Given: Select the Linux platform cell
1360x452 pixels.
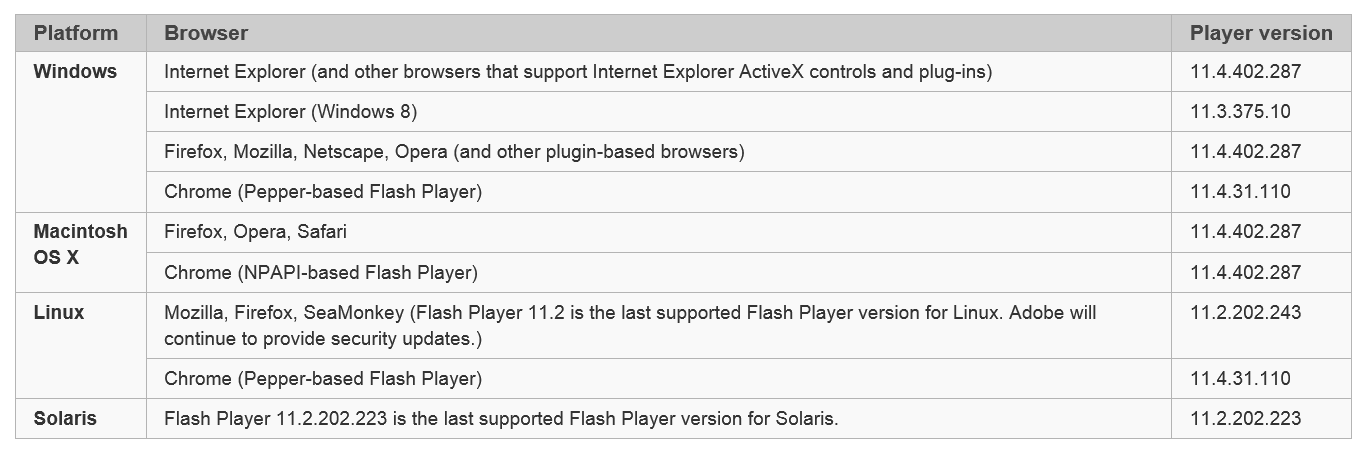Looking at the screenshot, I should [59, 313].
